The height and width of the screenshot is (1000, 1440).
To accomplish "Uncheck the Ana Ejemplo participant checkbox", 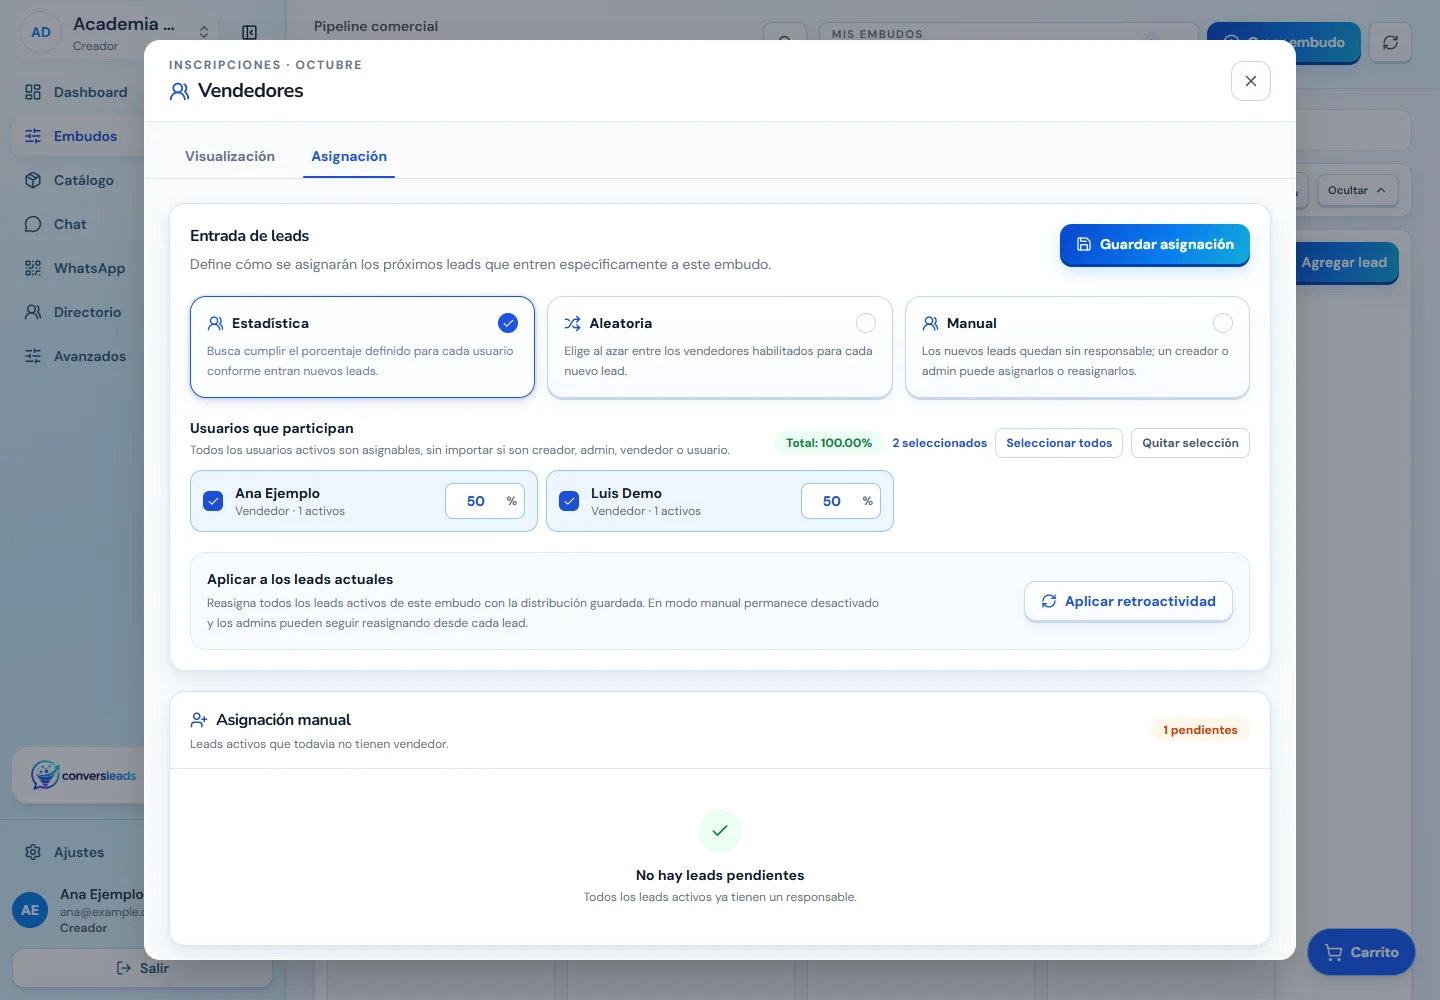I will pos(213,501).
